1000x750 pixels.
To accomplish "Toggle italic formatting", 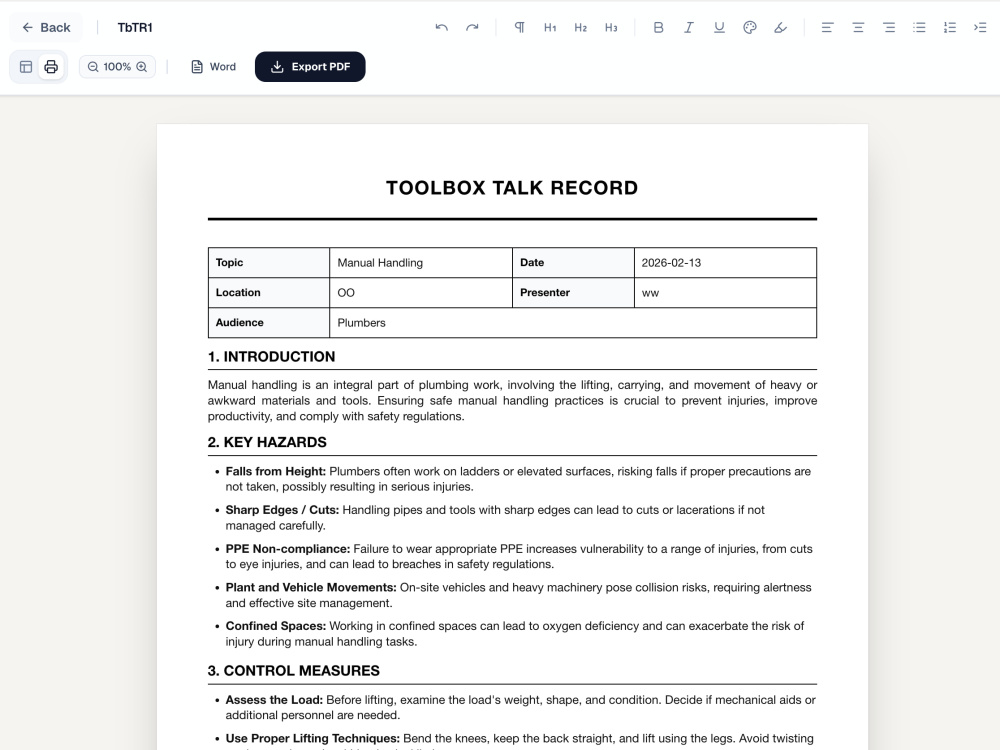I will tap(689, 27).
